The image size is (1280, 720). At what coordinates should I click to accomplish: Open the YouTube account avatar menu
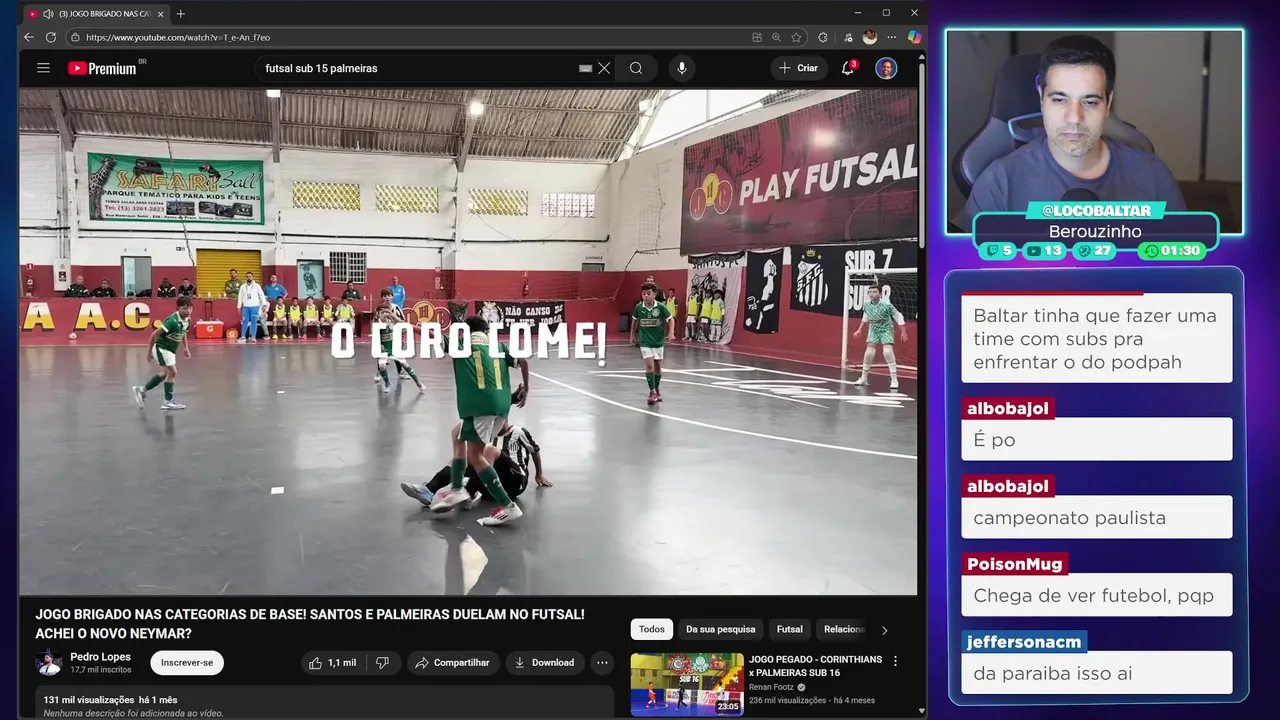point(886,68)
